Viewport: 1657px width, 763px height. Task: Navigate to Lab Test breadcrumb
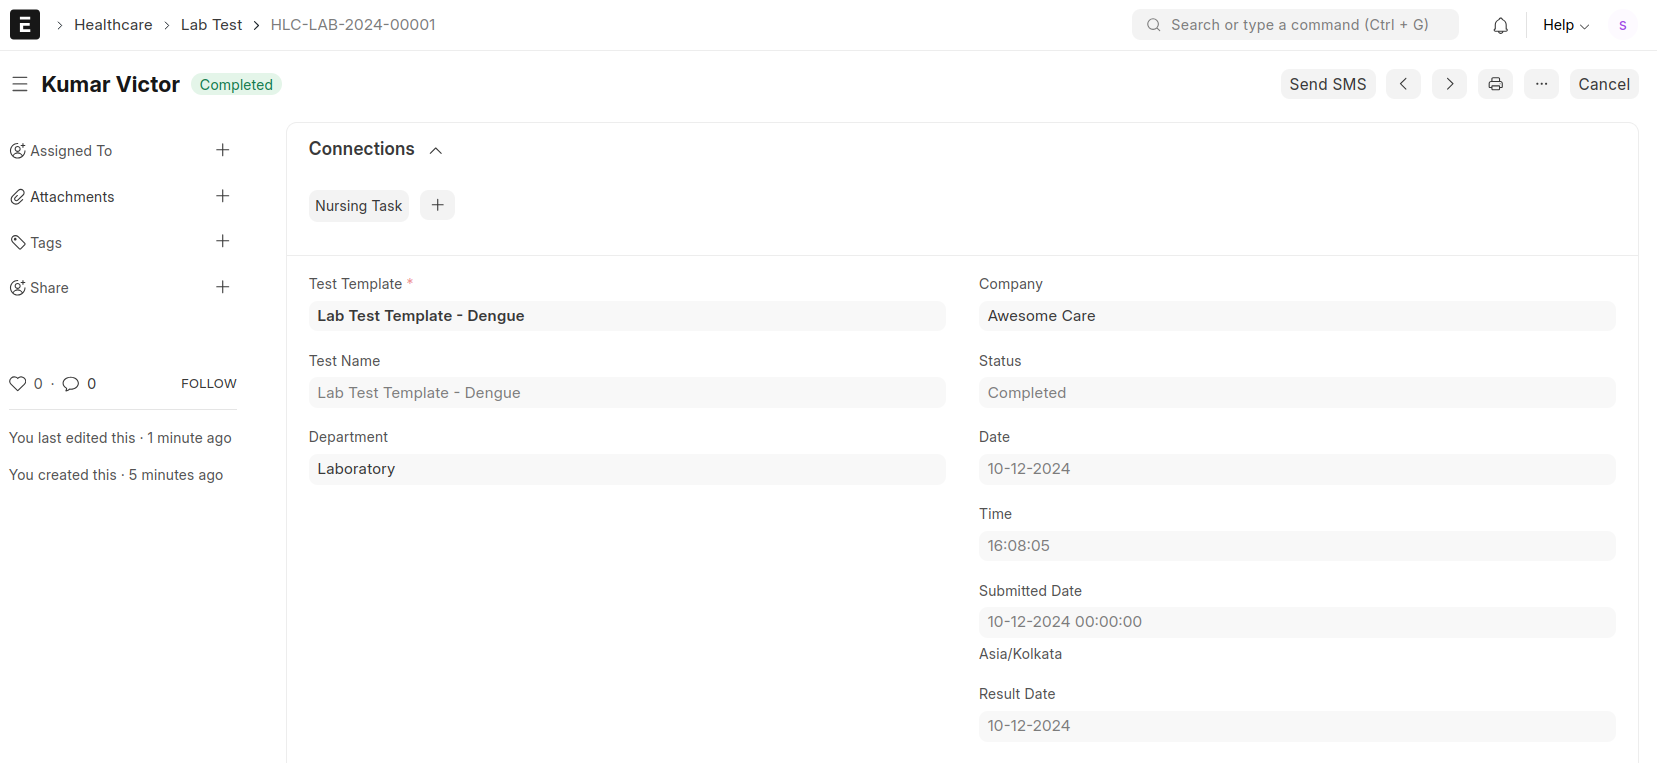click(211, 25)
